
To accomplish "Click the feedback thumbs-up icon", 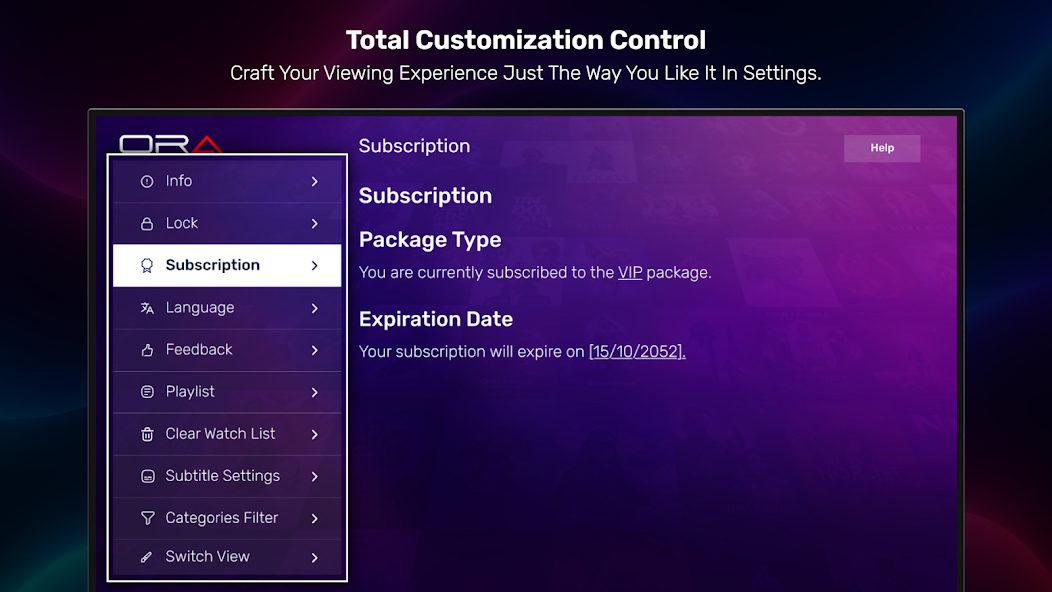I will (x=147, y=350).
